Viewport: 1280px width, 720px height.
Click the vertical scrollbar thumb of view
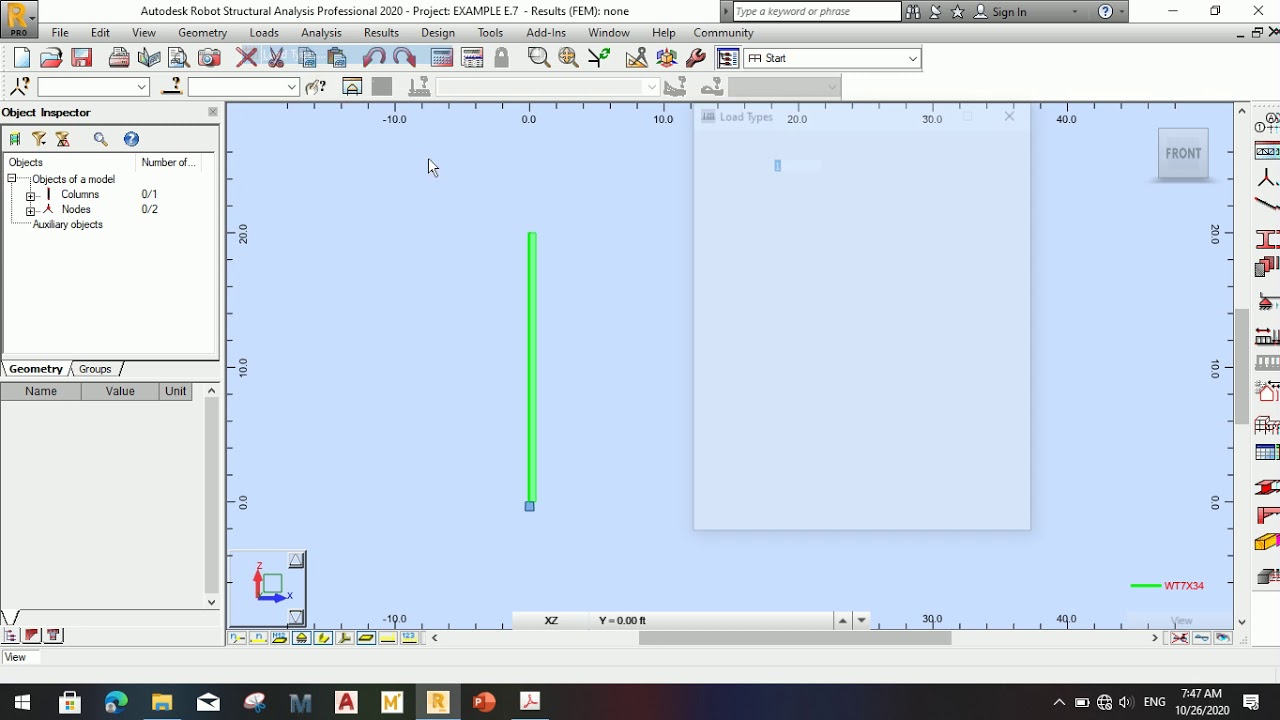(x=1242, y=366)
